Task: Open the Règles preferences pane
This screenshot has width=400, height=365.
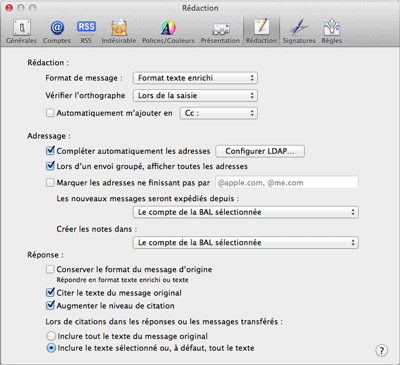Action: (x=332, y=32)
